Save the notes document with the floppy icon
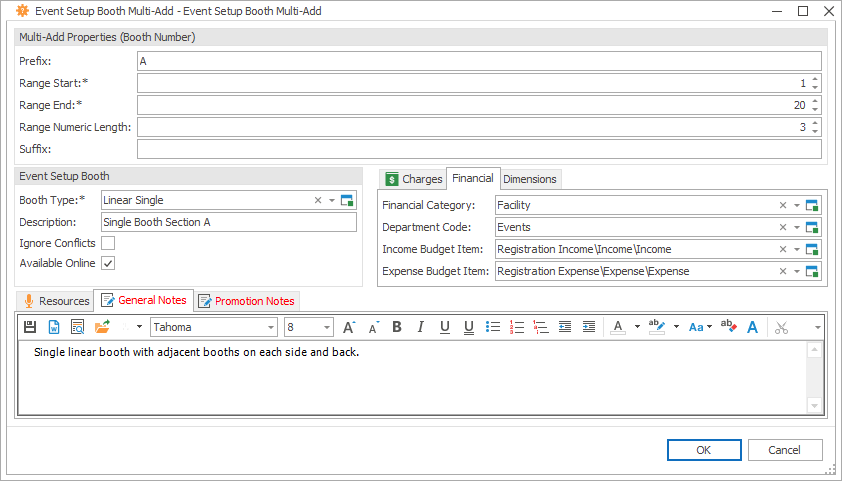 pyautogui.click(x=30, y=327)
